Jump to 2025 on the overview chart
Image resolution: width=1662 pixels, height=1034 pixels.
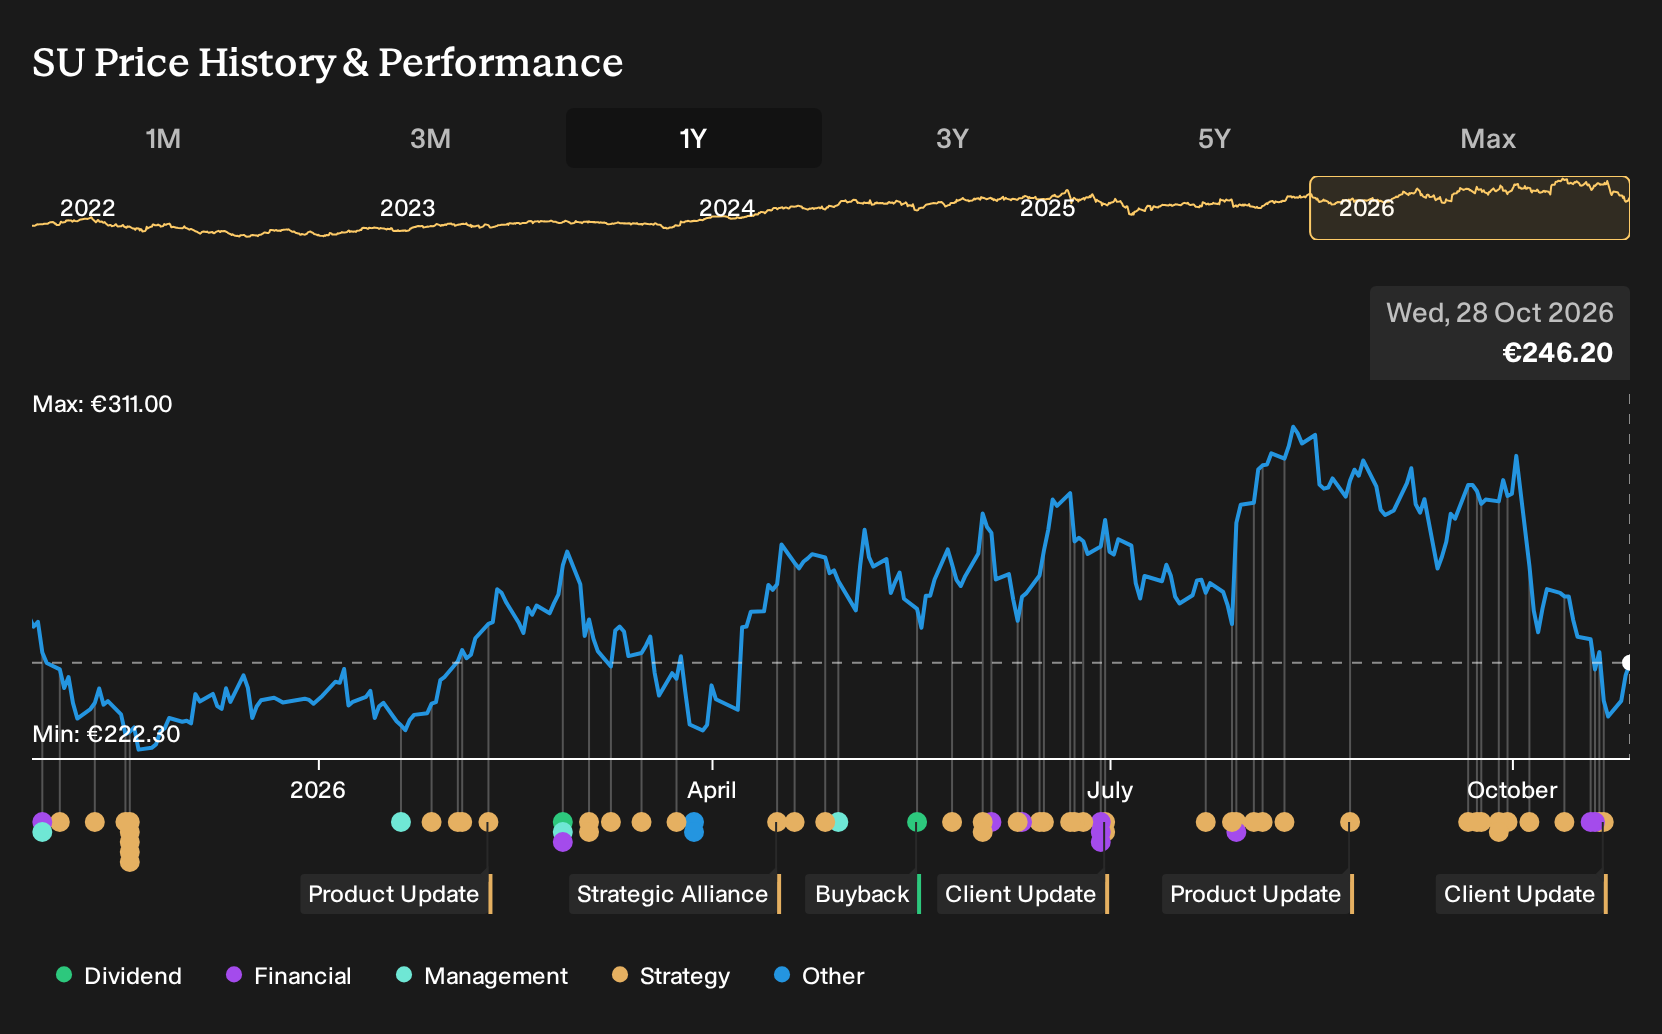tap(1047, 208)
